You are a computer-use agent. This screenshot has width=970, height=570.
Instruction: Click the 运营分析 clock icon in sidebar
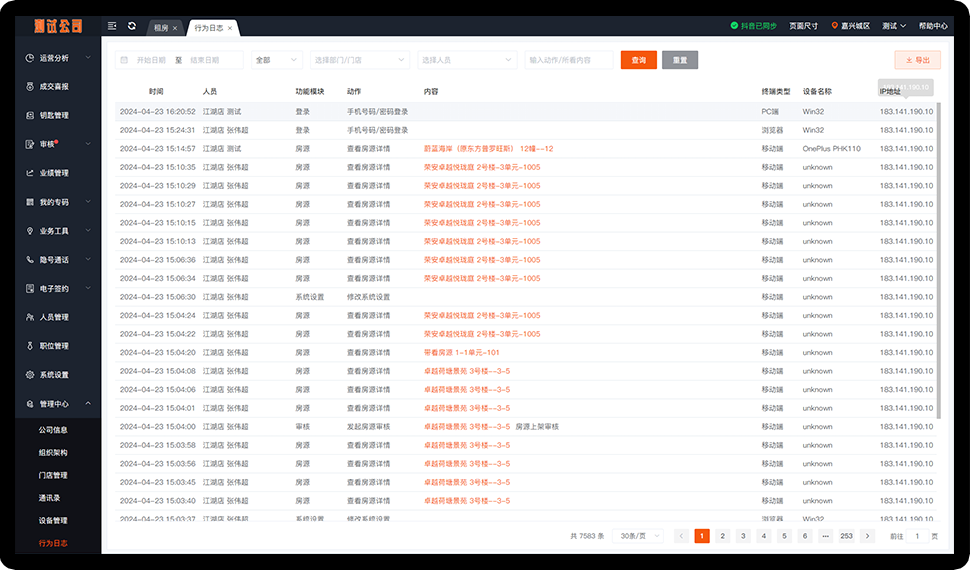[x=30, y=58]
